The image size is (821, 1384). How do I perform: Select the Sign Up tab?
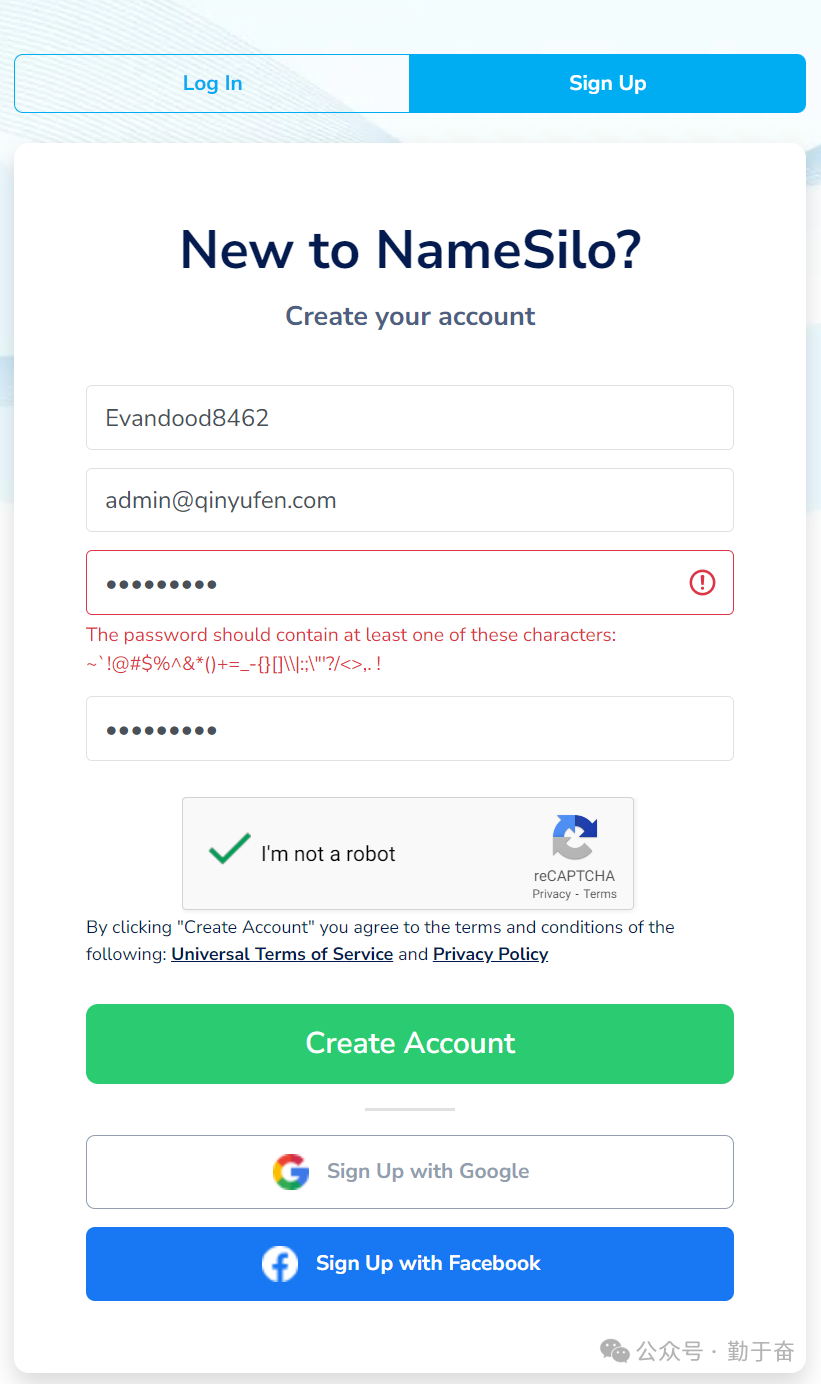pos(608,83)
